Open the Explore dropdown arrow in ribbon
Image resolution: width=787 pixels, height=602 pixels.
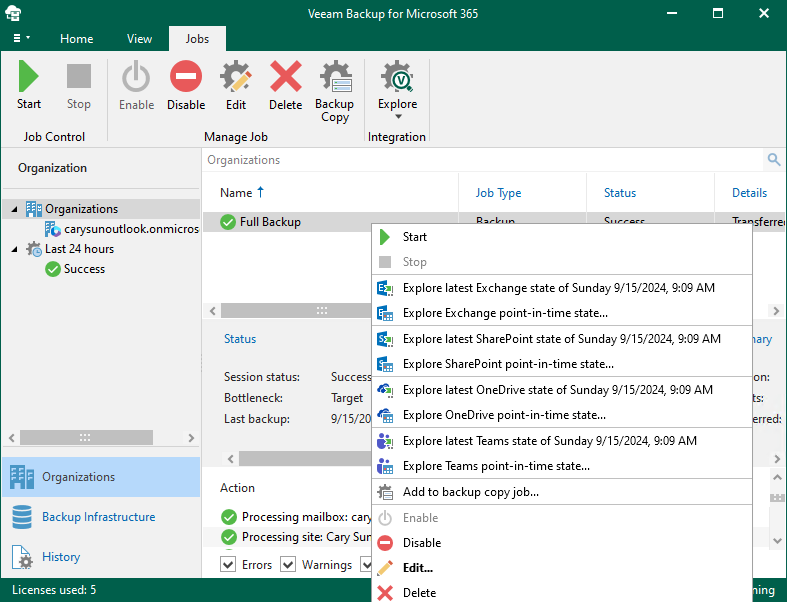[x=398, y=116]
